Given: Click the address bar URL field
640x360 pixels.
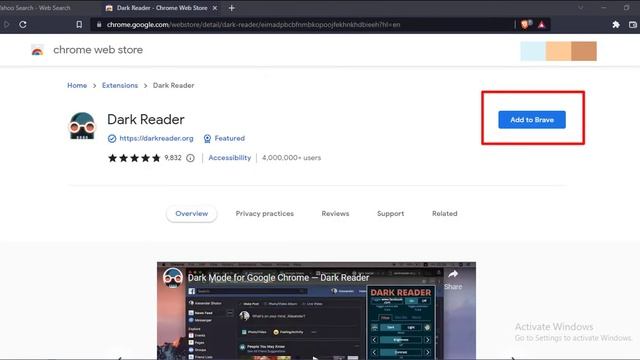Looking at the screenshot, I should [302, 24].
